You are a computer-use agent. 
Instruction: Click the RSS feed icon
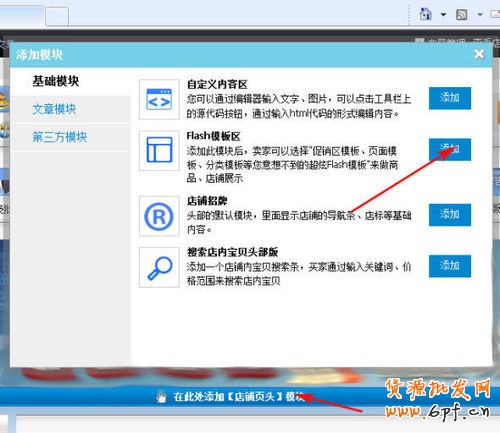(x=462, y=15)
